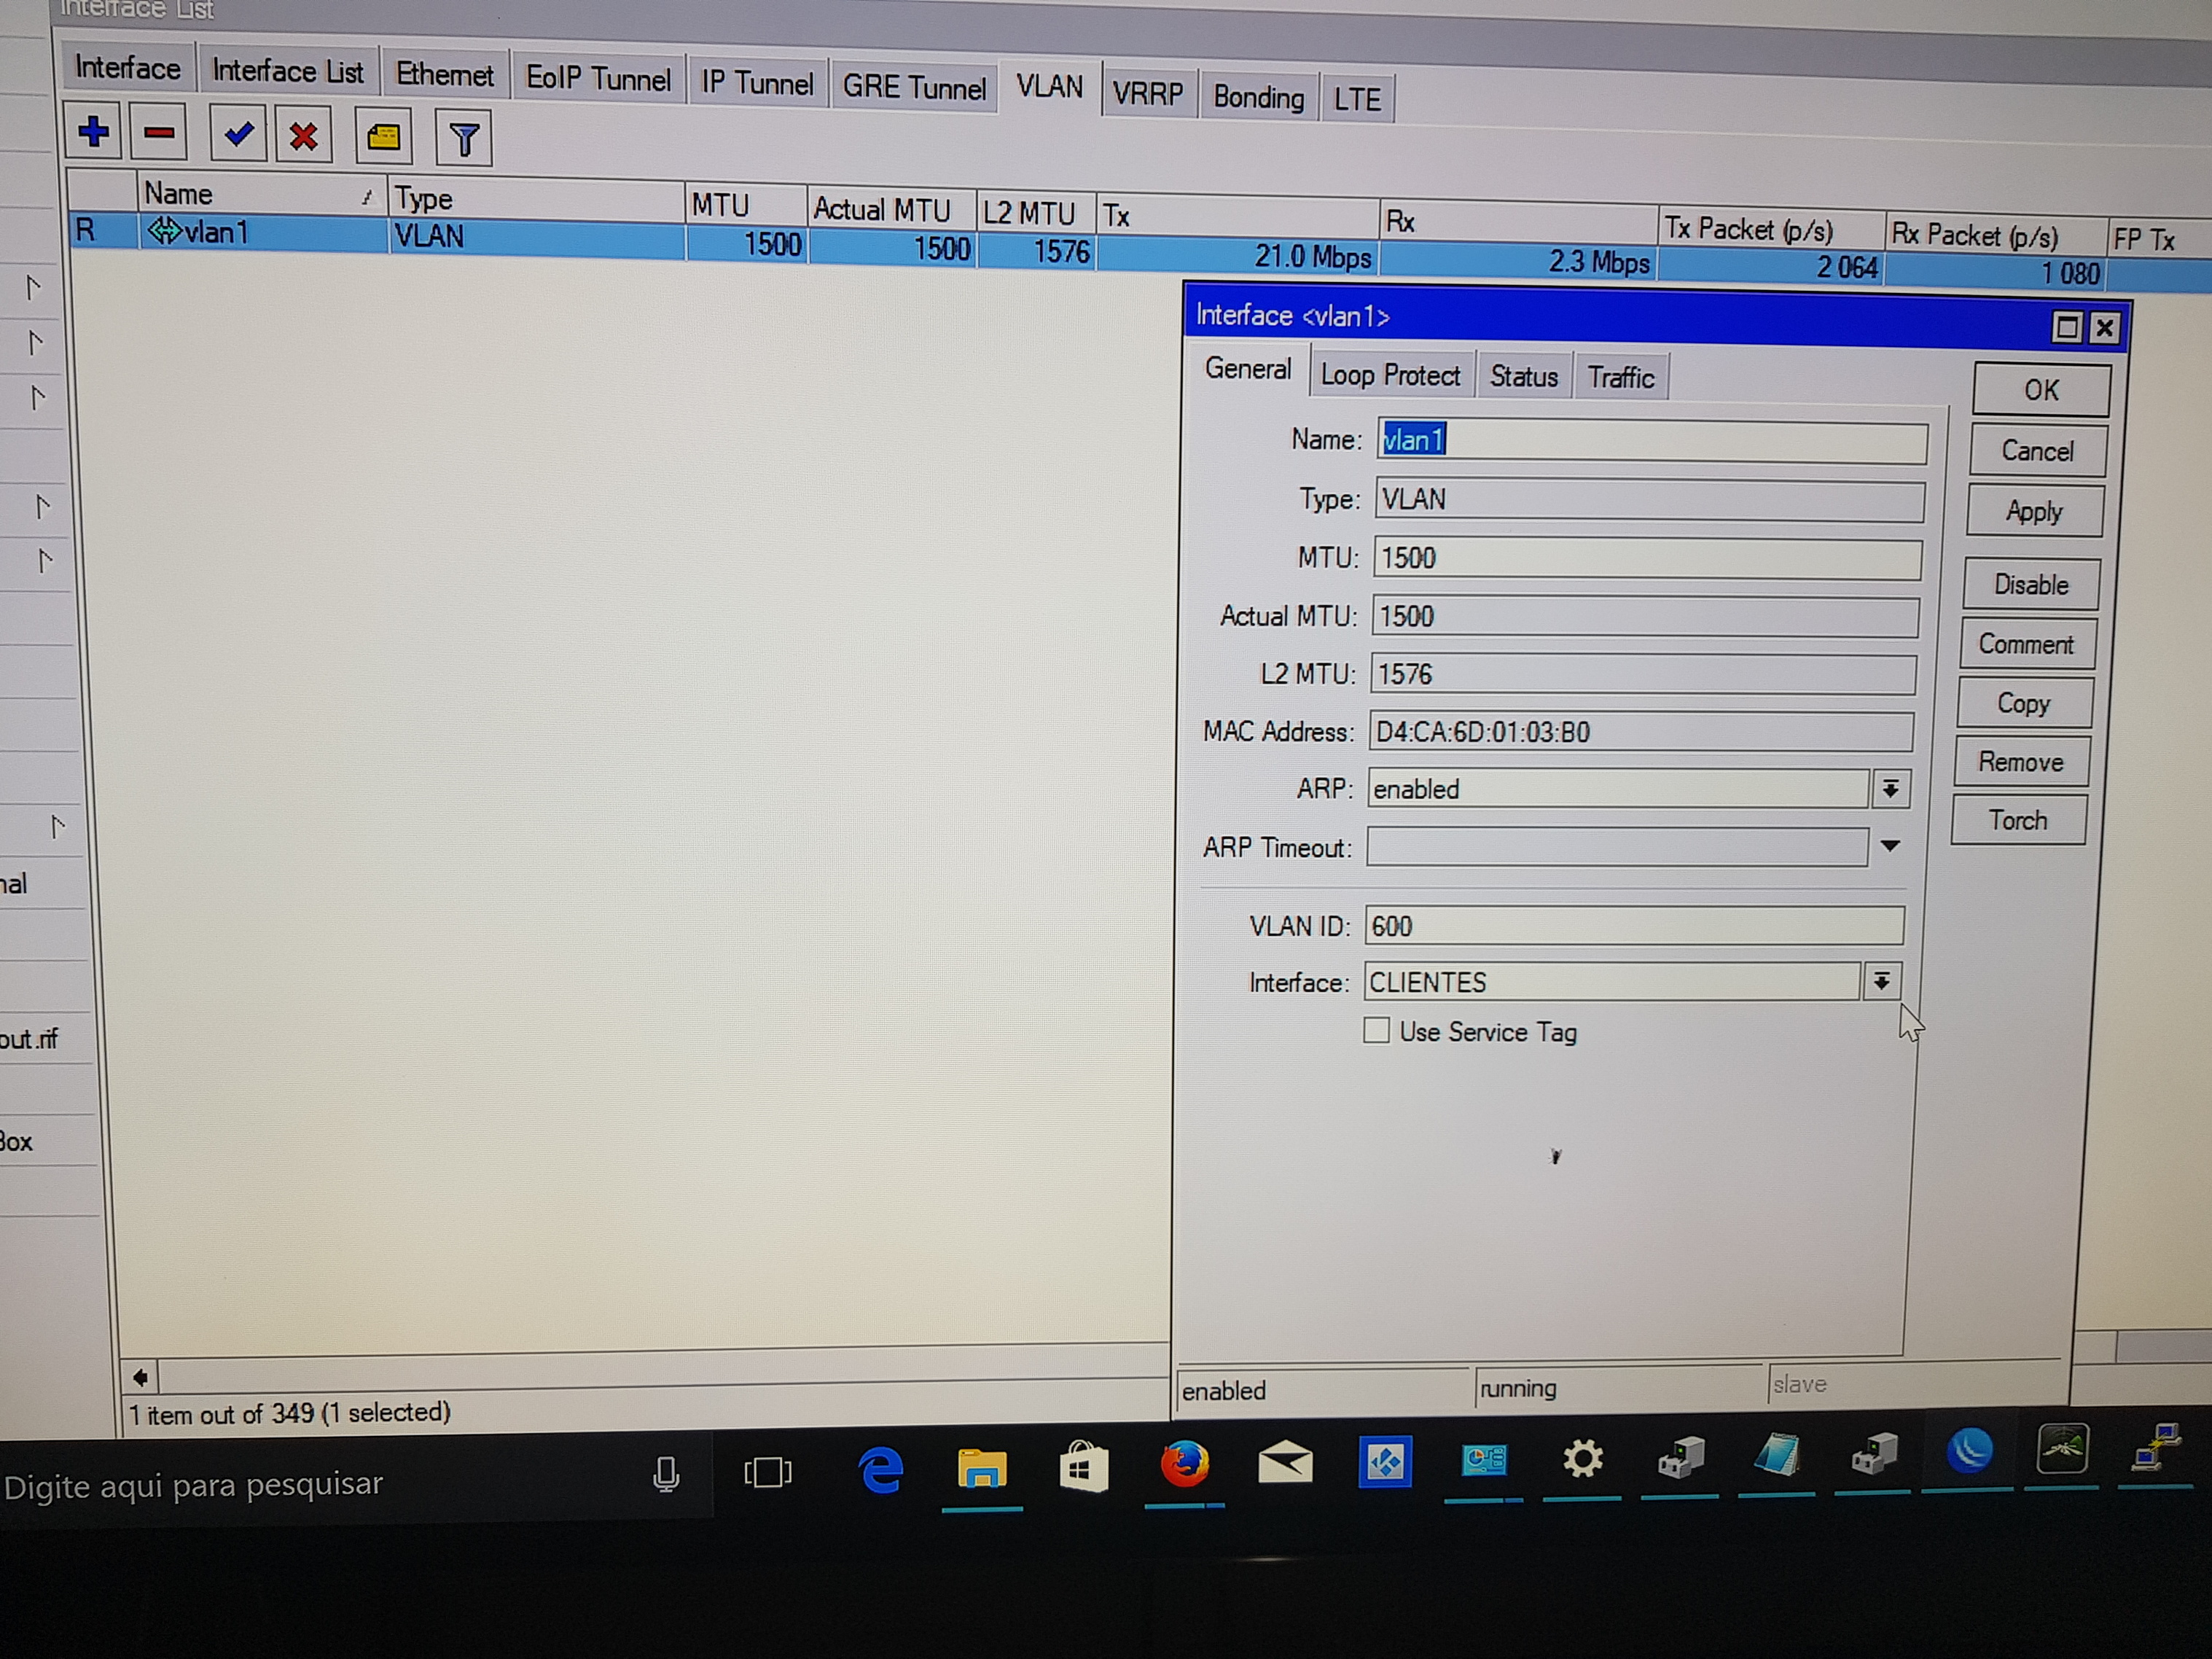Open the Ethernet tab in Interface List
The height and width of the screenshot is (1659, 2212).
click(x=444, y=75)
